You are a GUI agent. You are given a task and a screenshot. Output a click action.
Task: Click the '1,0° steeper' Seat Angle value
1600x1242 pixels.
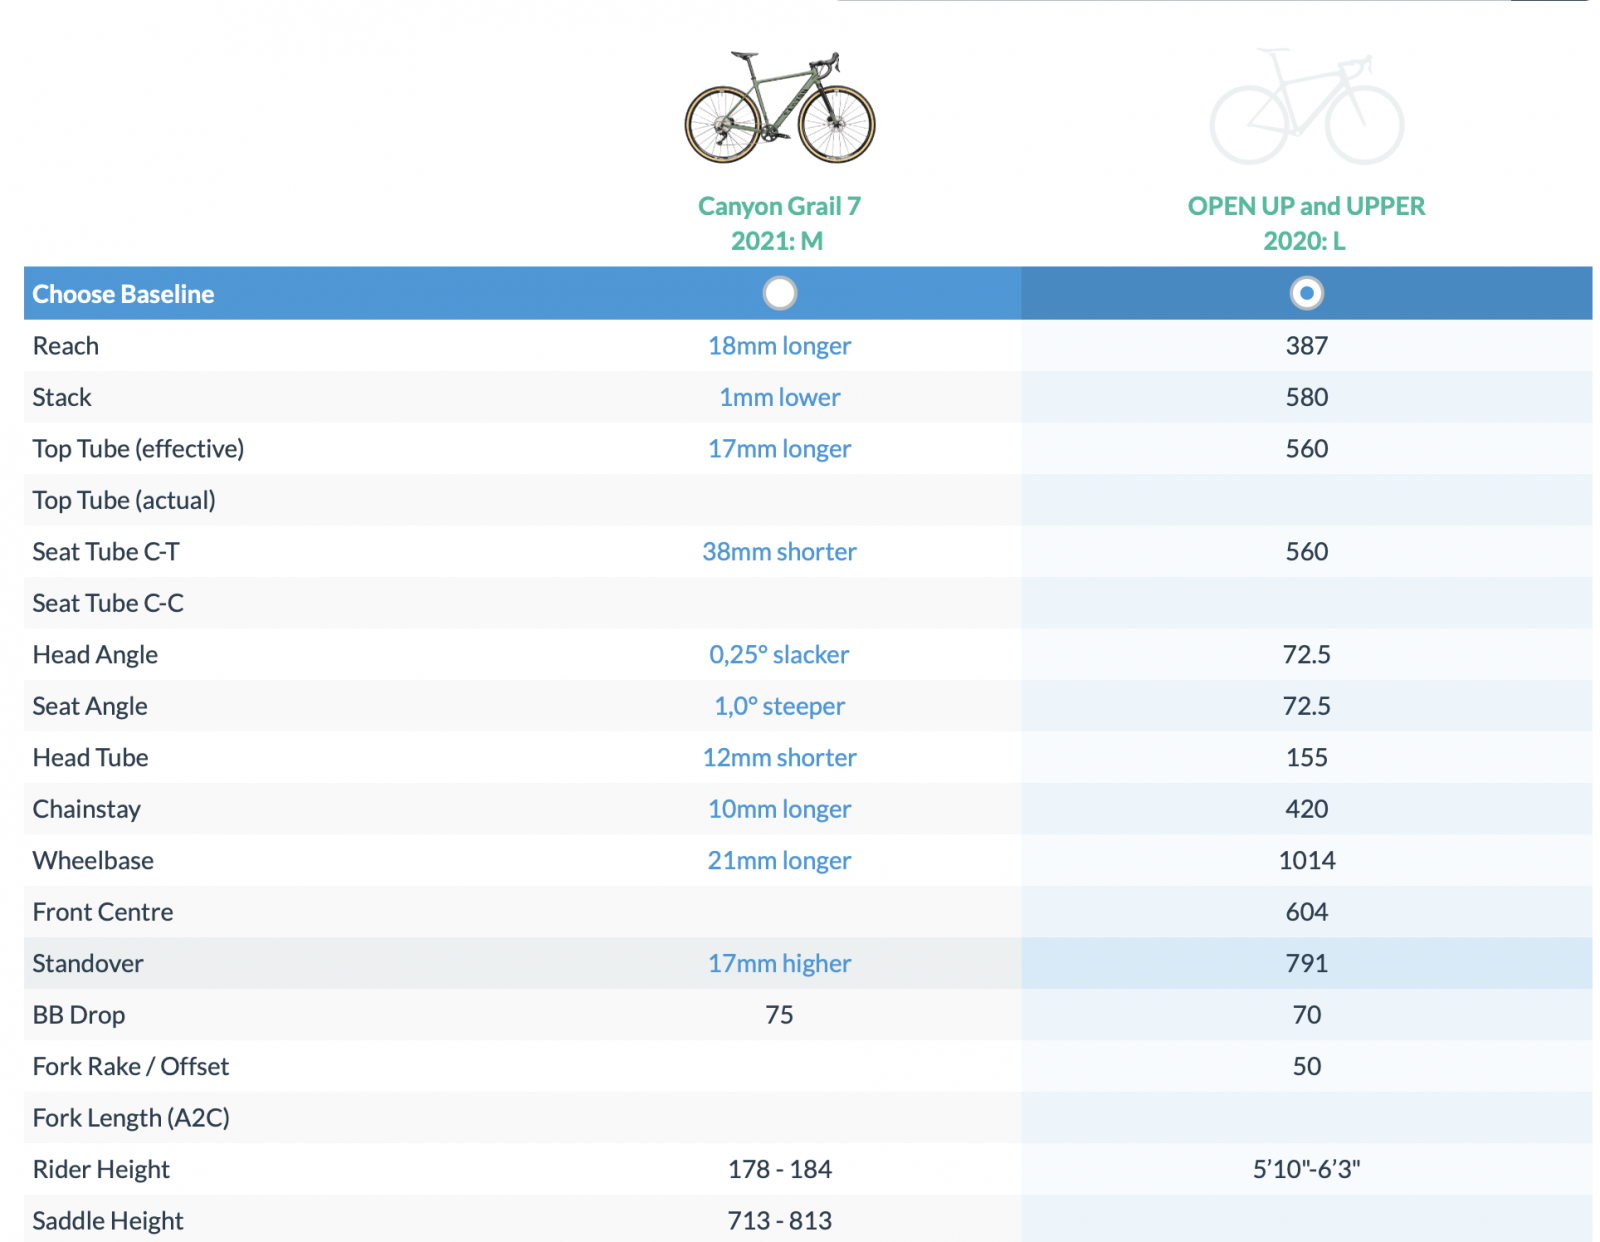click(779, 706)
